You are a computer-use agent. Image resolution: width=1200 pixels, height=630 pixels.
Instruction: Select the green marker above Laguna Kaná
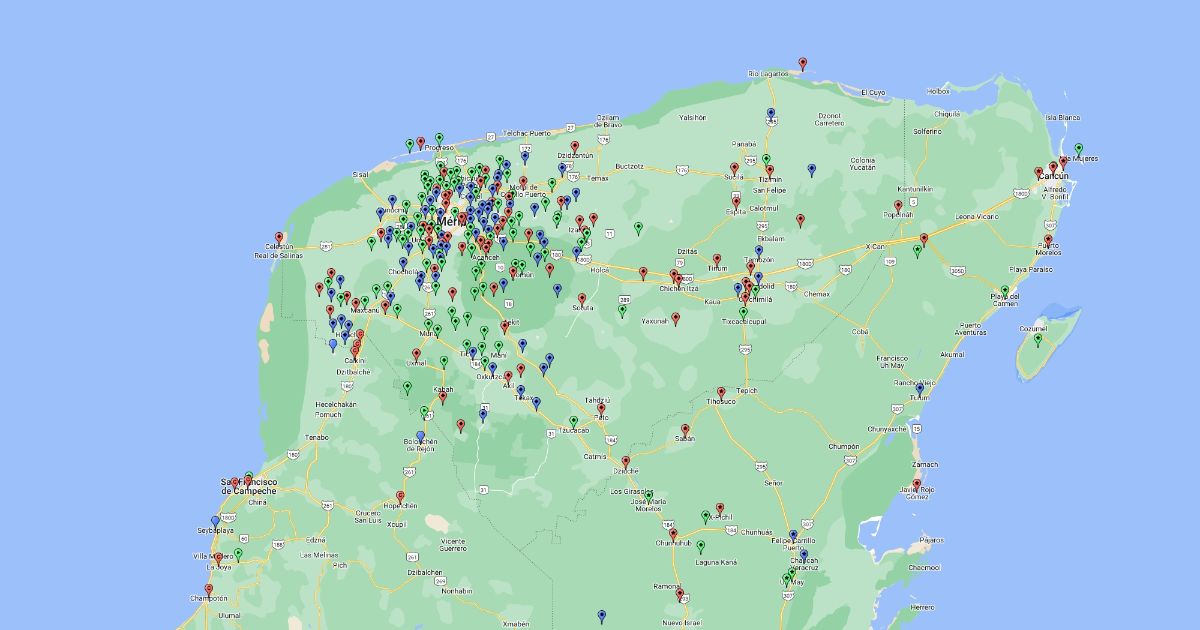pos(700,547)
